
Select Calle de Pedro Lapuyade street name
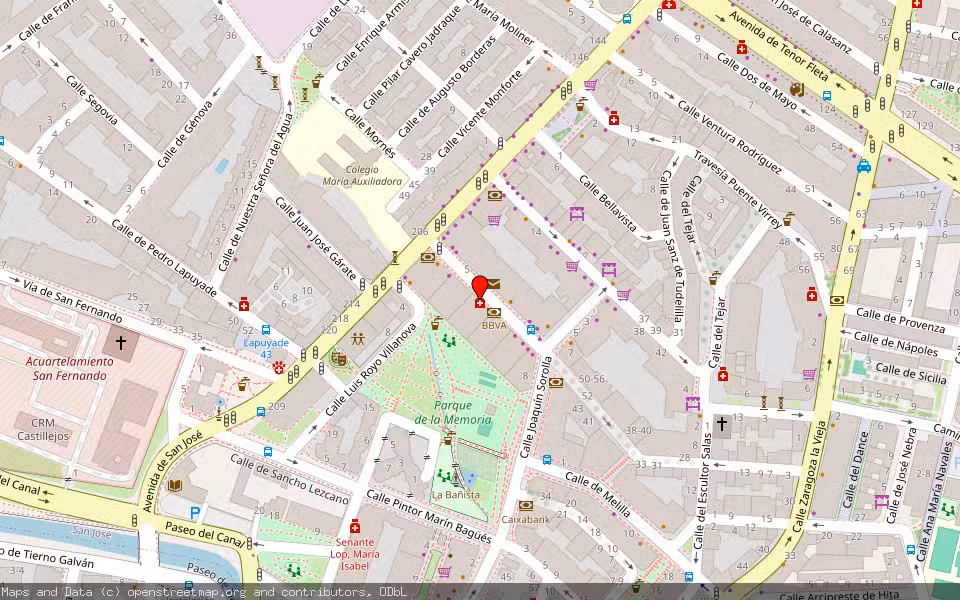[x=163, y=257]
